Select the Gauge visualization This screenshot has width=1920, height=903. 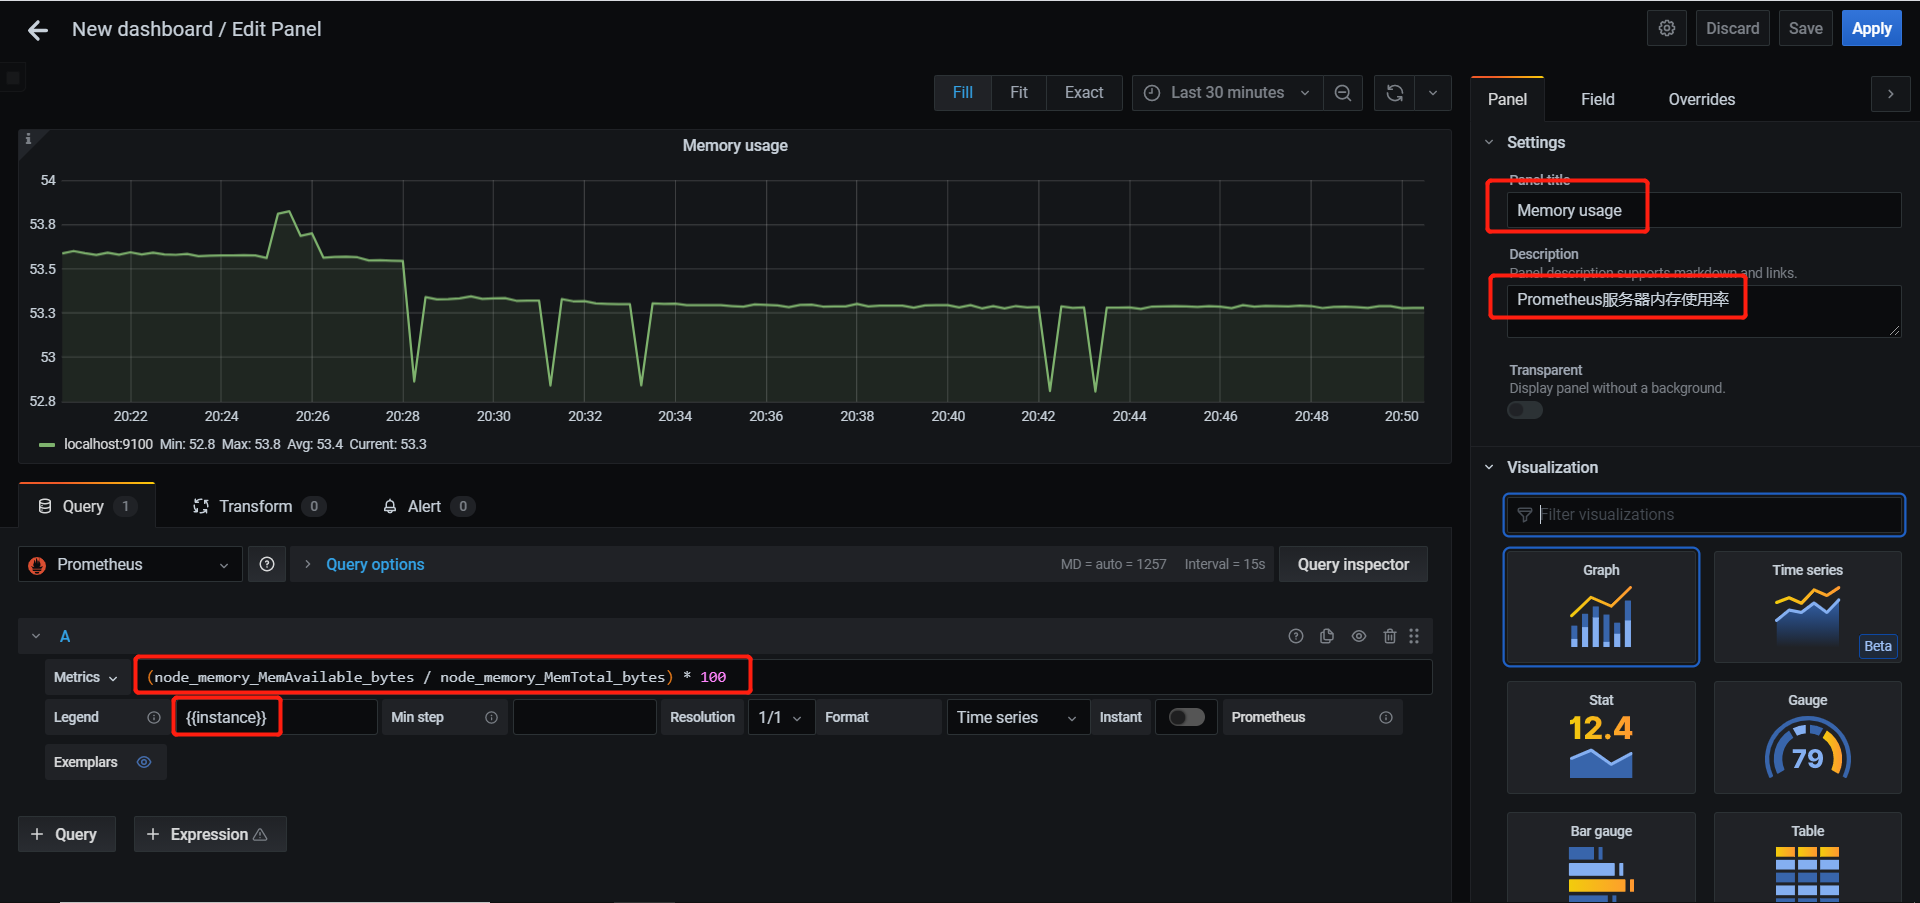1808,737
